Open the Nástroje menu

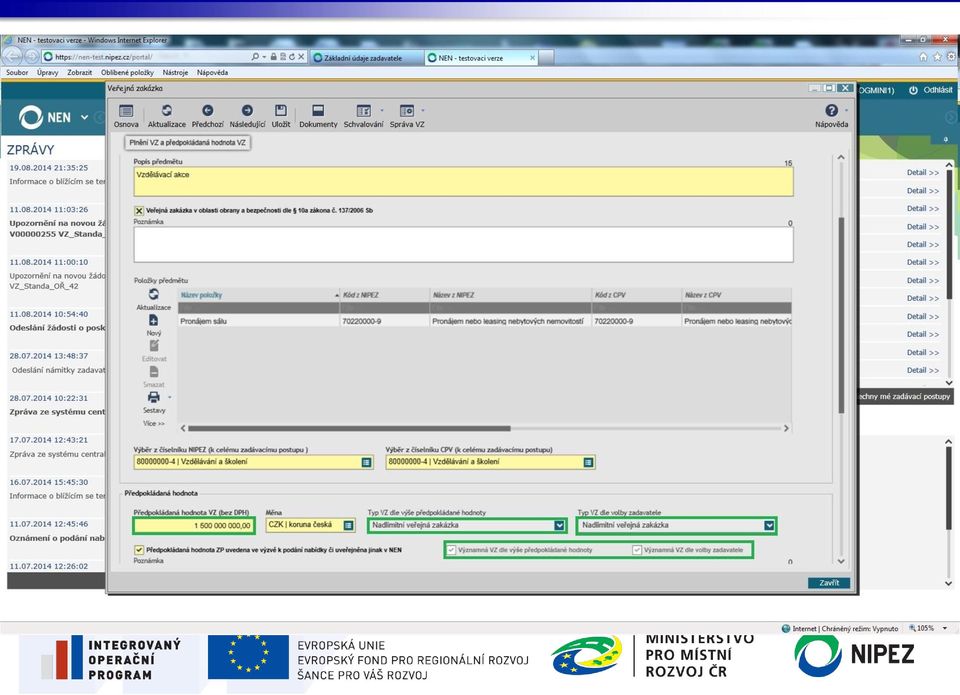tap(175, 72)
